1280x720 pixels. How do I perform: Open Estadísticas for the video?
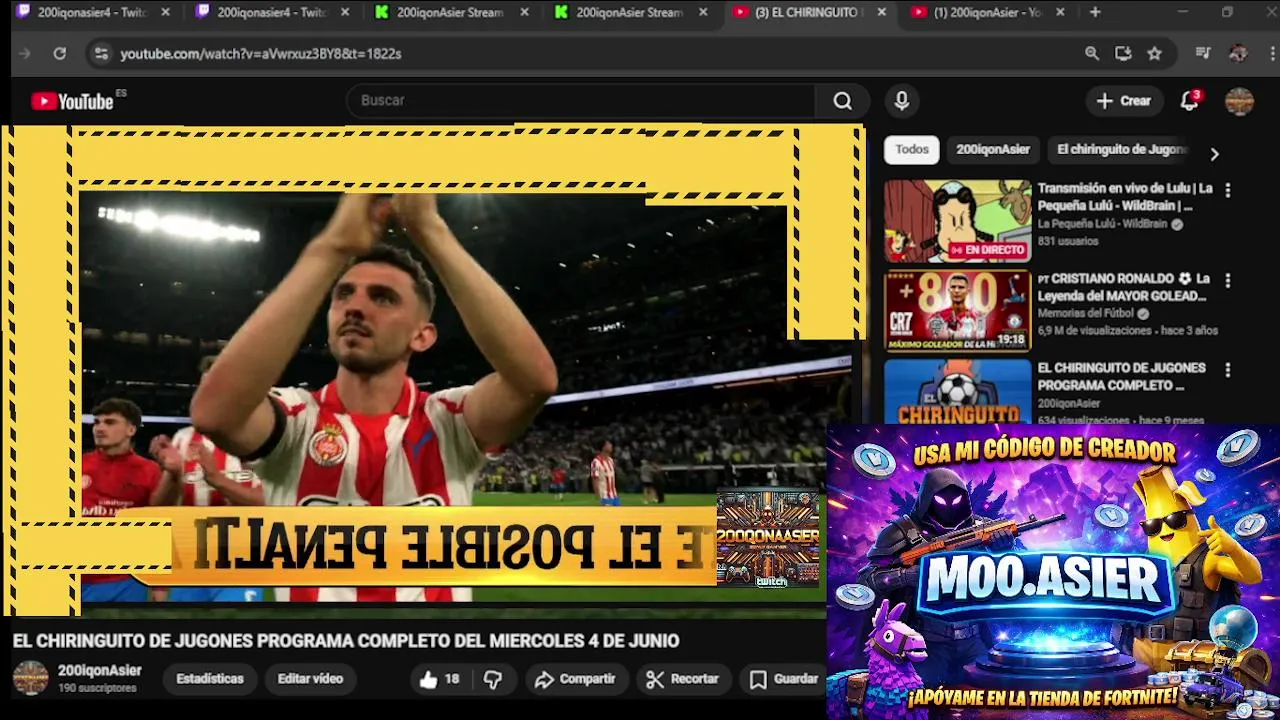point(210,679)
